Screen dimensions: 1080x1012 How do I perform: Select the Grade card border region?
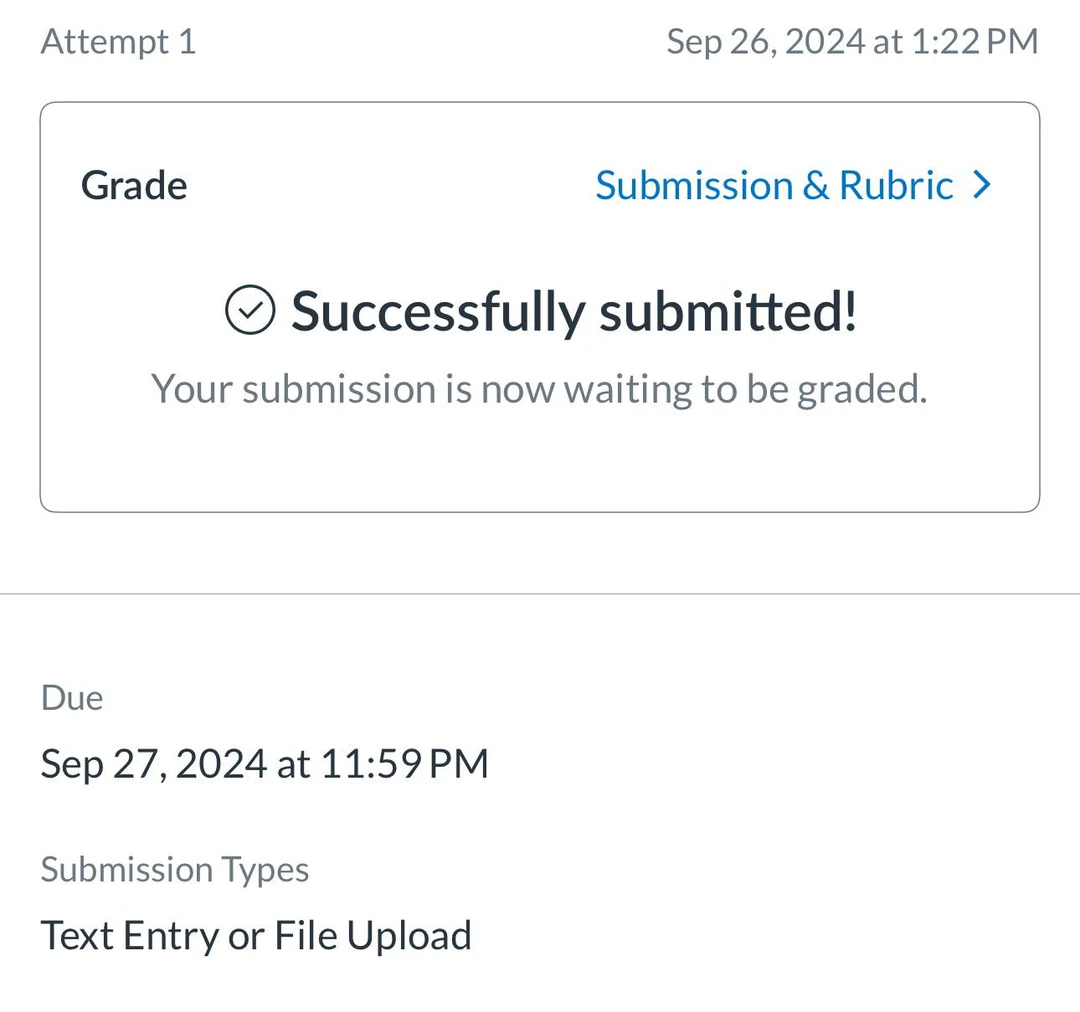(540, 100)
